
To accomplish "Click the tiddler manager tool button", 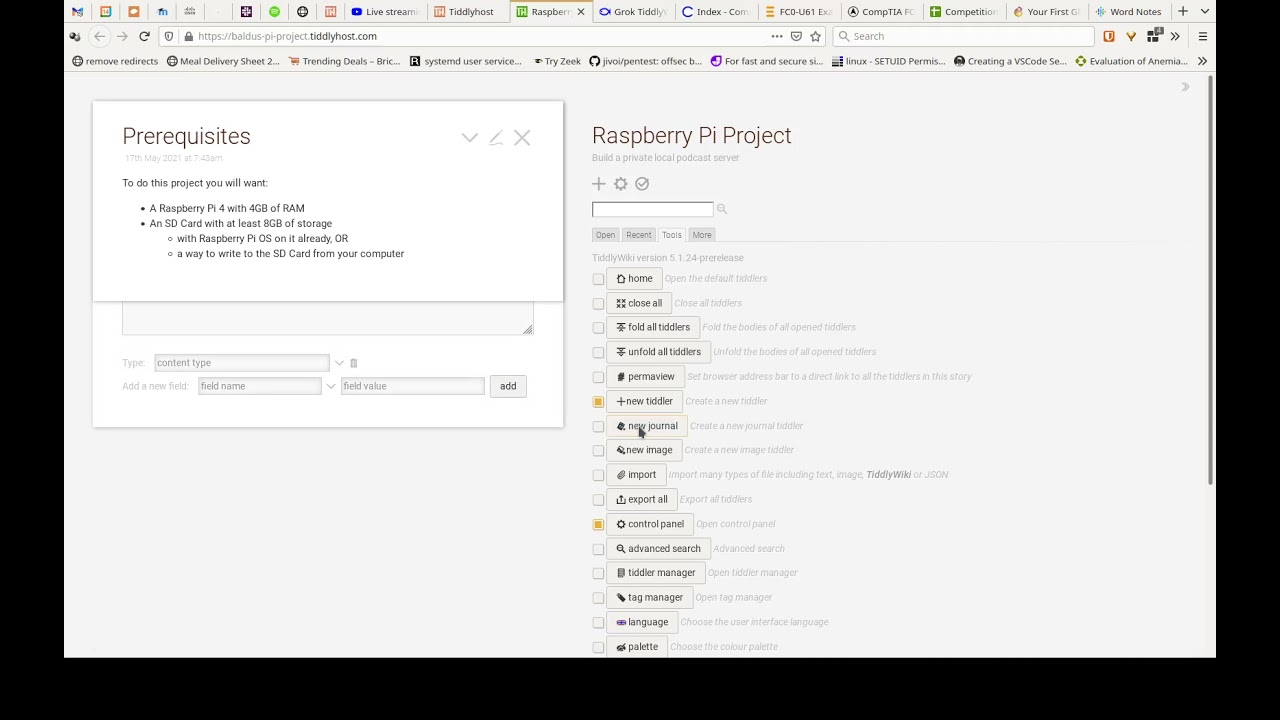I will coord(655,573).
